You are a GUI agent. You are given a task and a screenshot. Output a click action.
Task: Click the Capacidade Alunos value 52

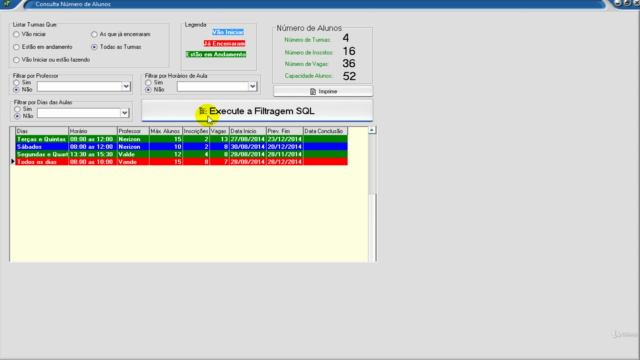pyautogui.click(x=349, y=76)
